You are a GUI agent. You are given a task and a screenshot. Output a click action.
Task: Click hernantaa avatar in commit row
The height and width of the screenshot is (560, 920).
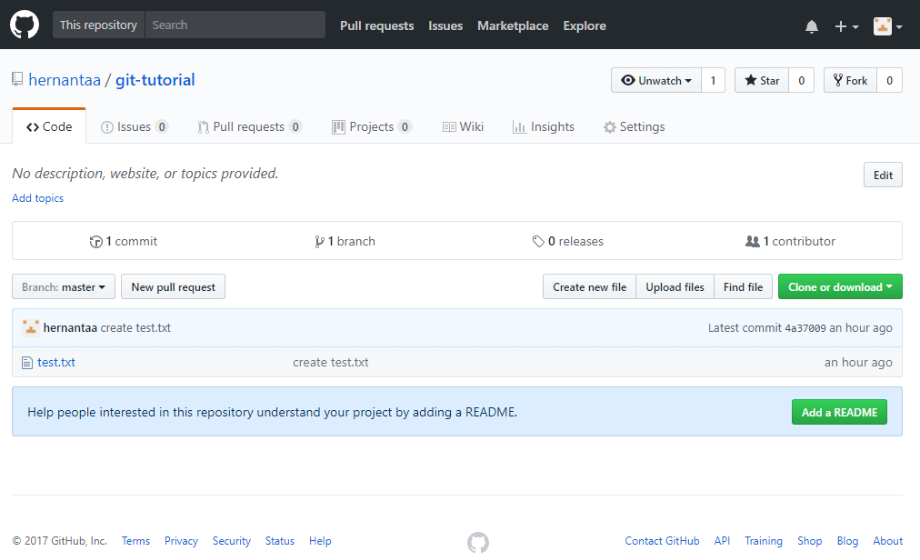[x=31, y=328]
